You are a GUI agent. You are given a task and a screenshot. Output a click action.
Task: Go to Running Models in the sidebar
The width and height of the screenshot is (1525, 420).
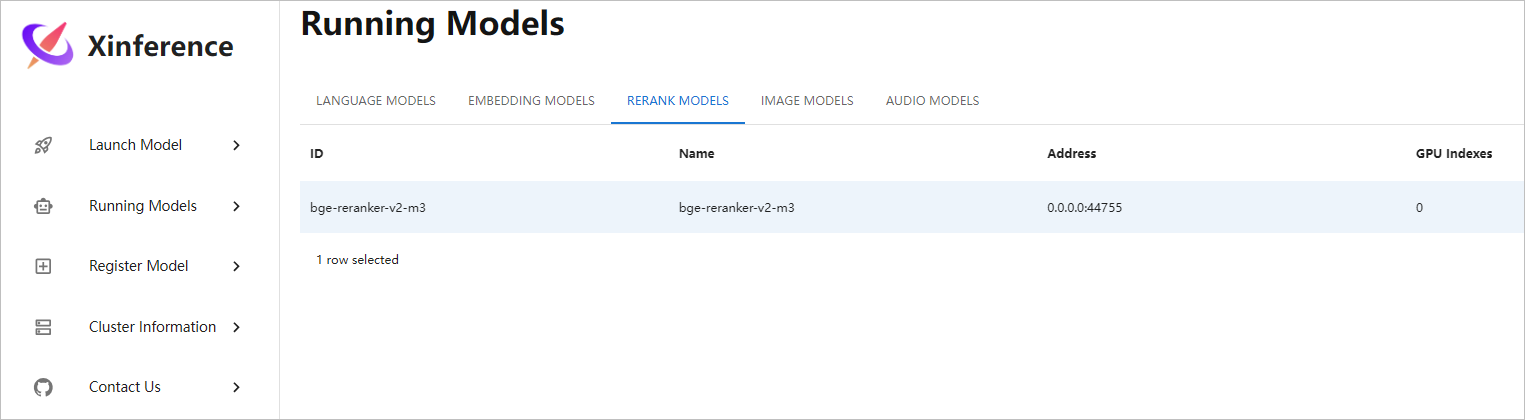(x=143, y=206)
